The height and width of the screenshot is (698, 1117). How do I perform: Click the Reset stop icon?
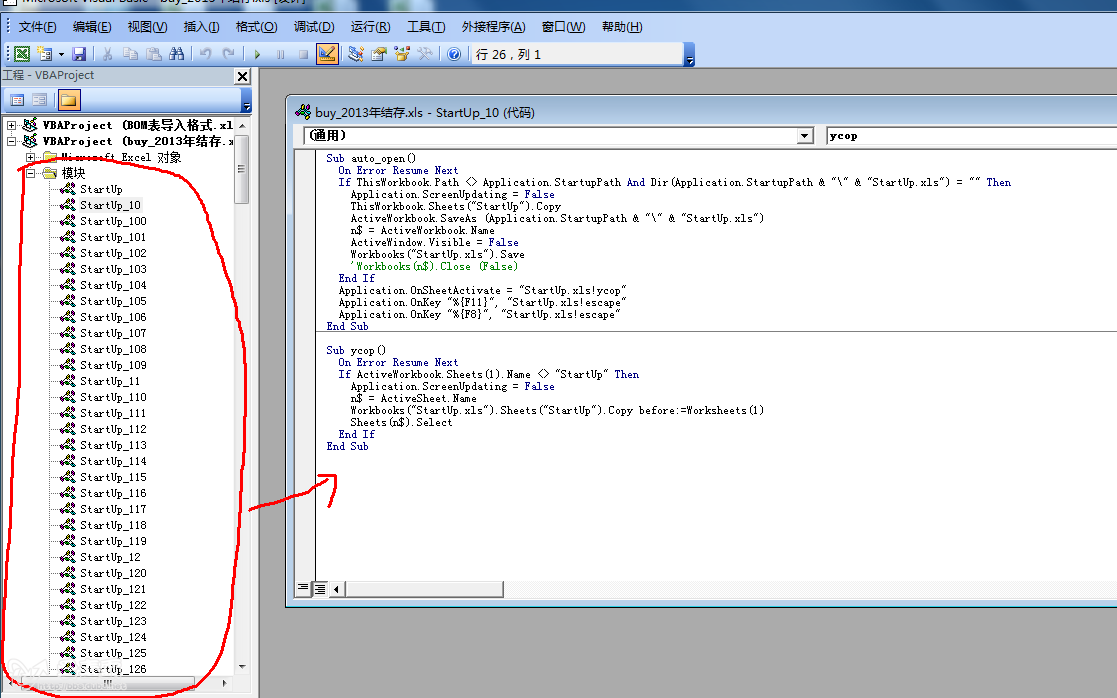[303, 54]
